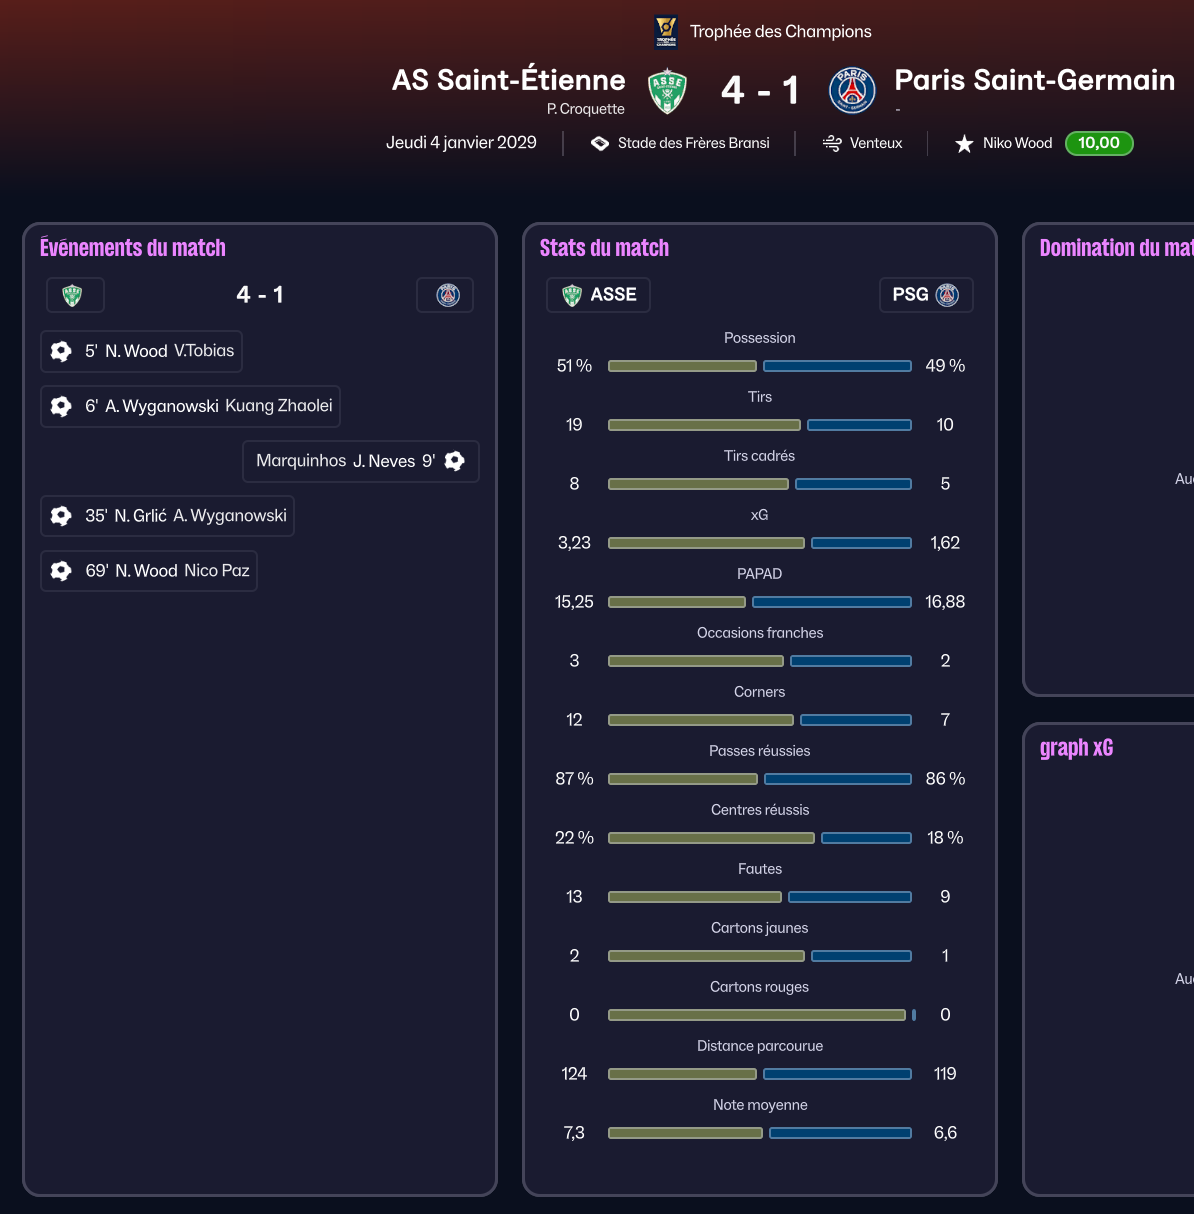1194x1214 pixels.
Task: Click the star icon next to Niko Wood
Action: [x=964, y=144]
